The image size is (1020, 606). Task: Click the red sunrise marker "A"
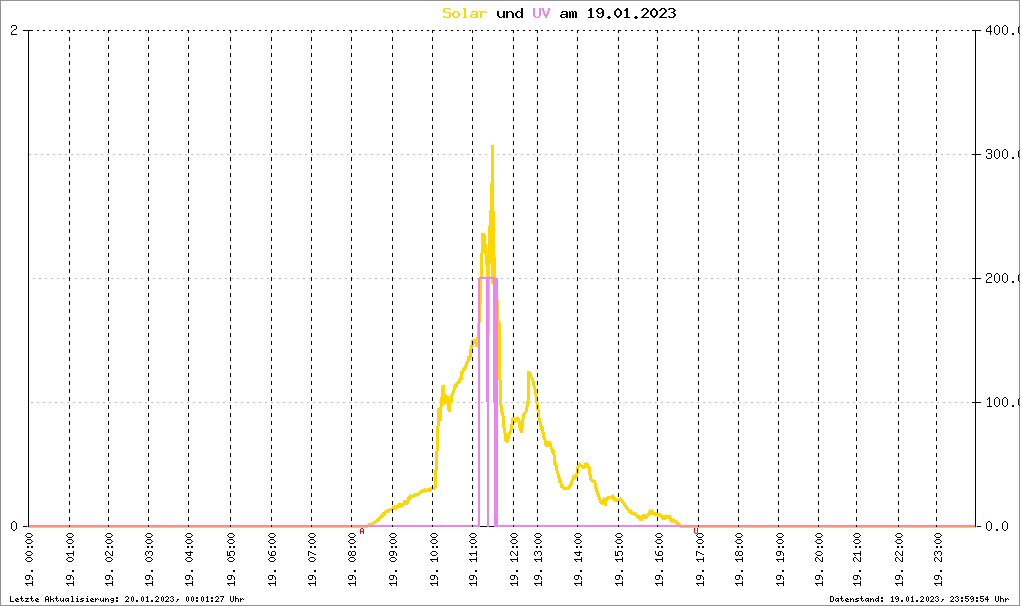click(x=362, y=531)
